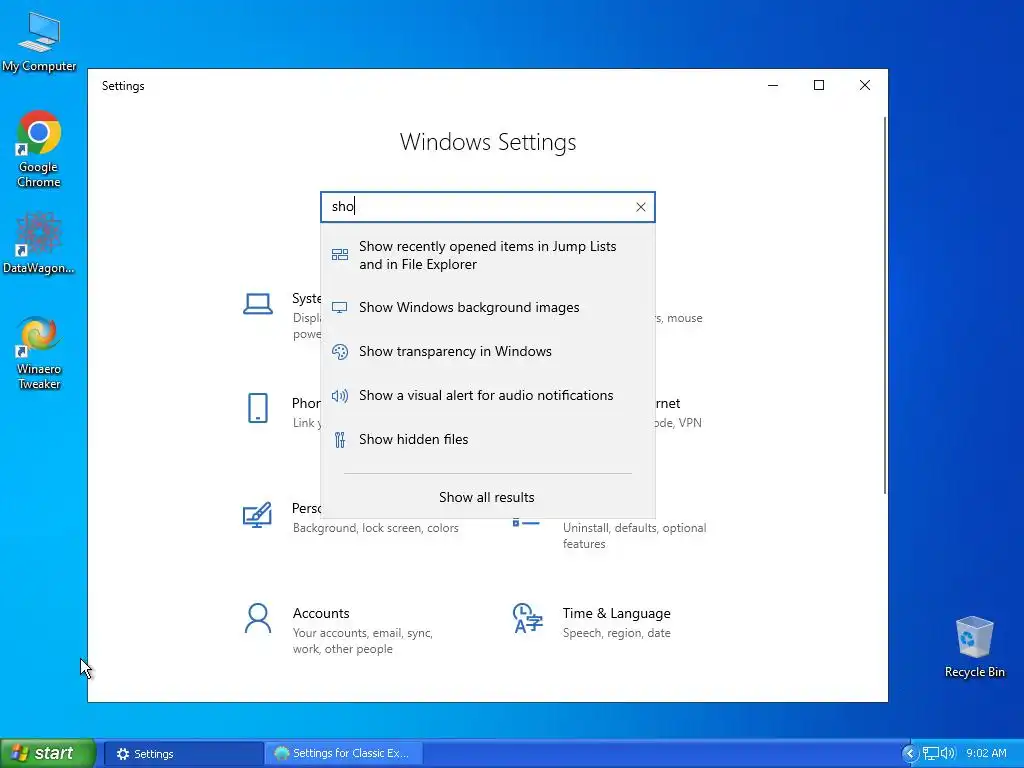Switch to Settings taskbar button
Image resolution: width=1024 pixels, height=768 pixels.
184,754
